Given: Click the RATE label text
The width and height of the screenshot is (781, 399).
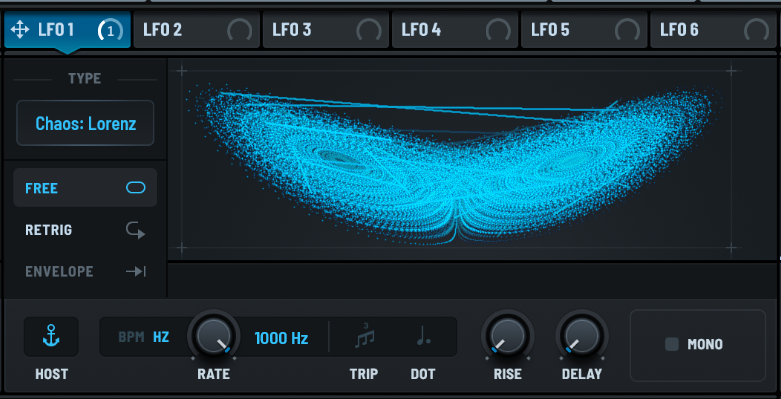Looking at the screenshot, I should pyautogui.click(x=214, y=374).
